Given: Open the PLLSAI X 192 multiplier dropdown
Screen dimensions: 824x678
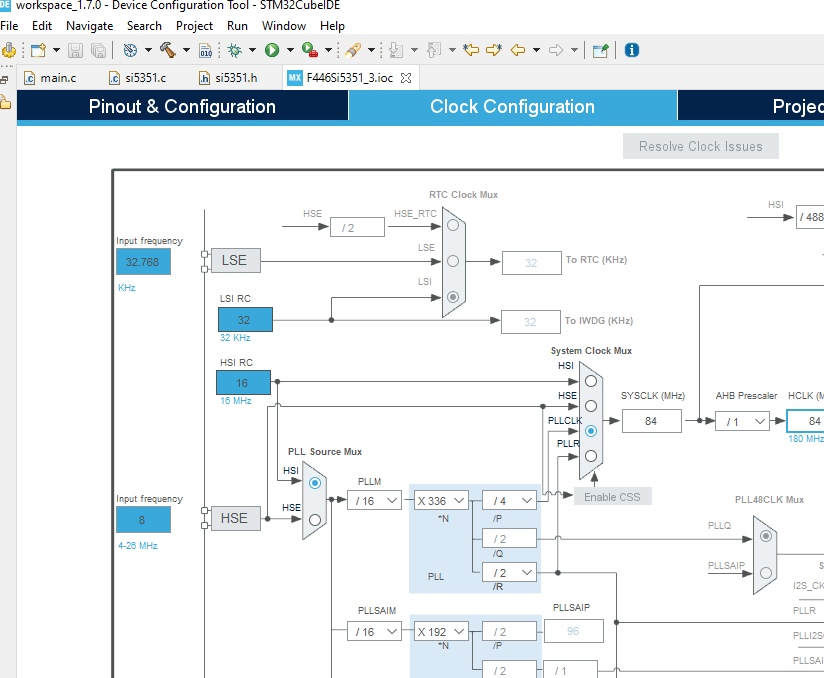Looking at the screenshot, I should click(441, 632).
